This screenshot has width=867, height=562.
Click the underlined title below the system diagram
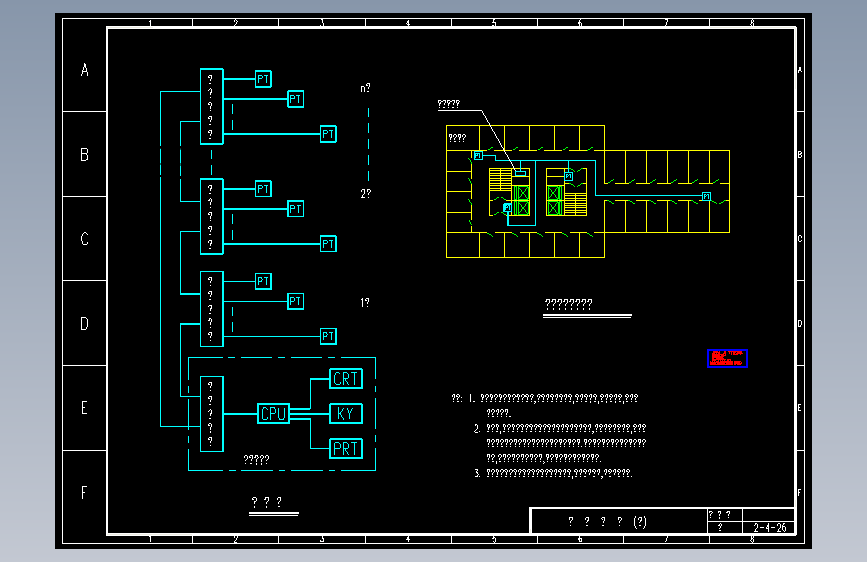click(x=267, y=502)
